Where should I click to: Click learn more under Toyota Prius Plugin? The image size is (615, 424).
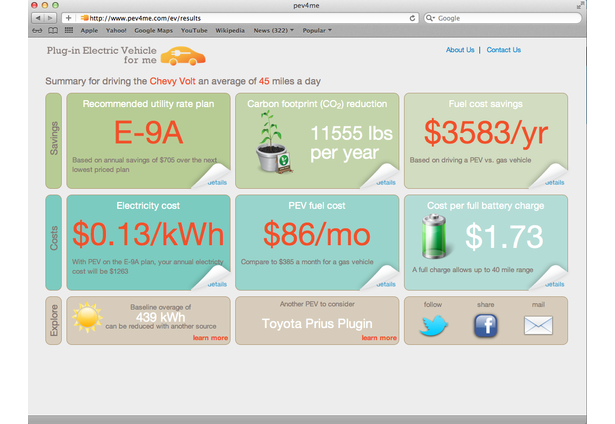tap(379, 338)
